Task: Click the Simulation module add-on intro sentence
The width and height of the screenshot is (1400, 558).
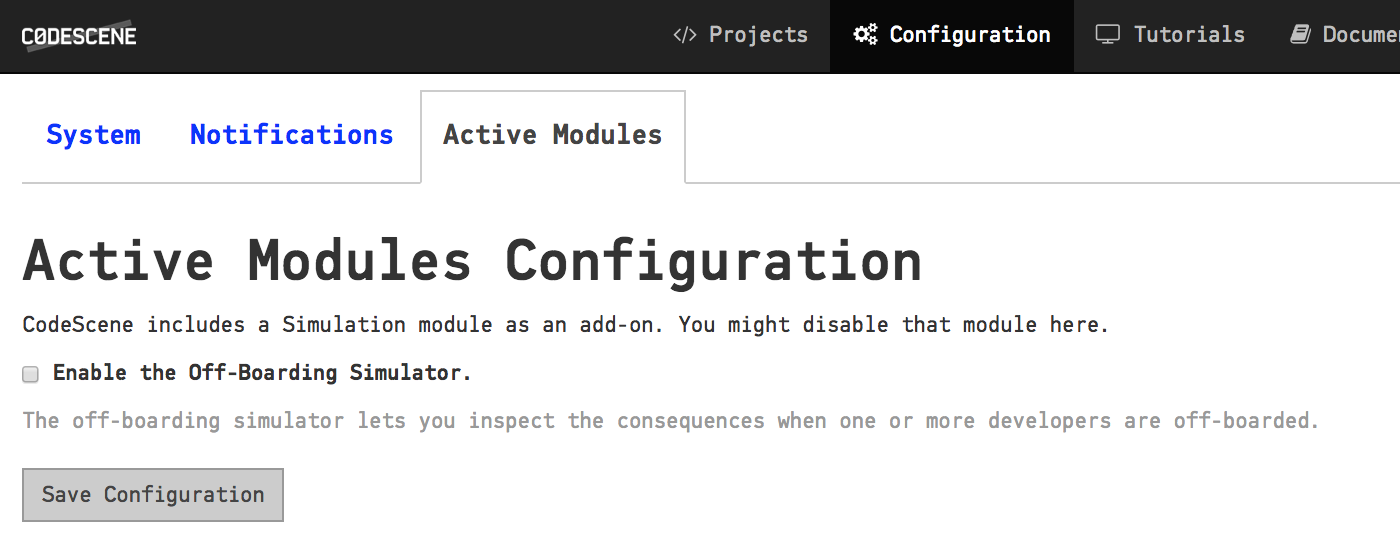Action: 565,325
